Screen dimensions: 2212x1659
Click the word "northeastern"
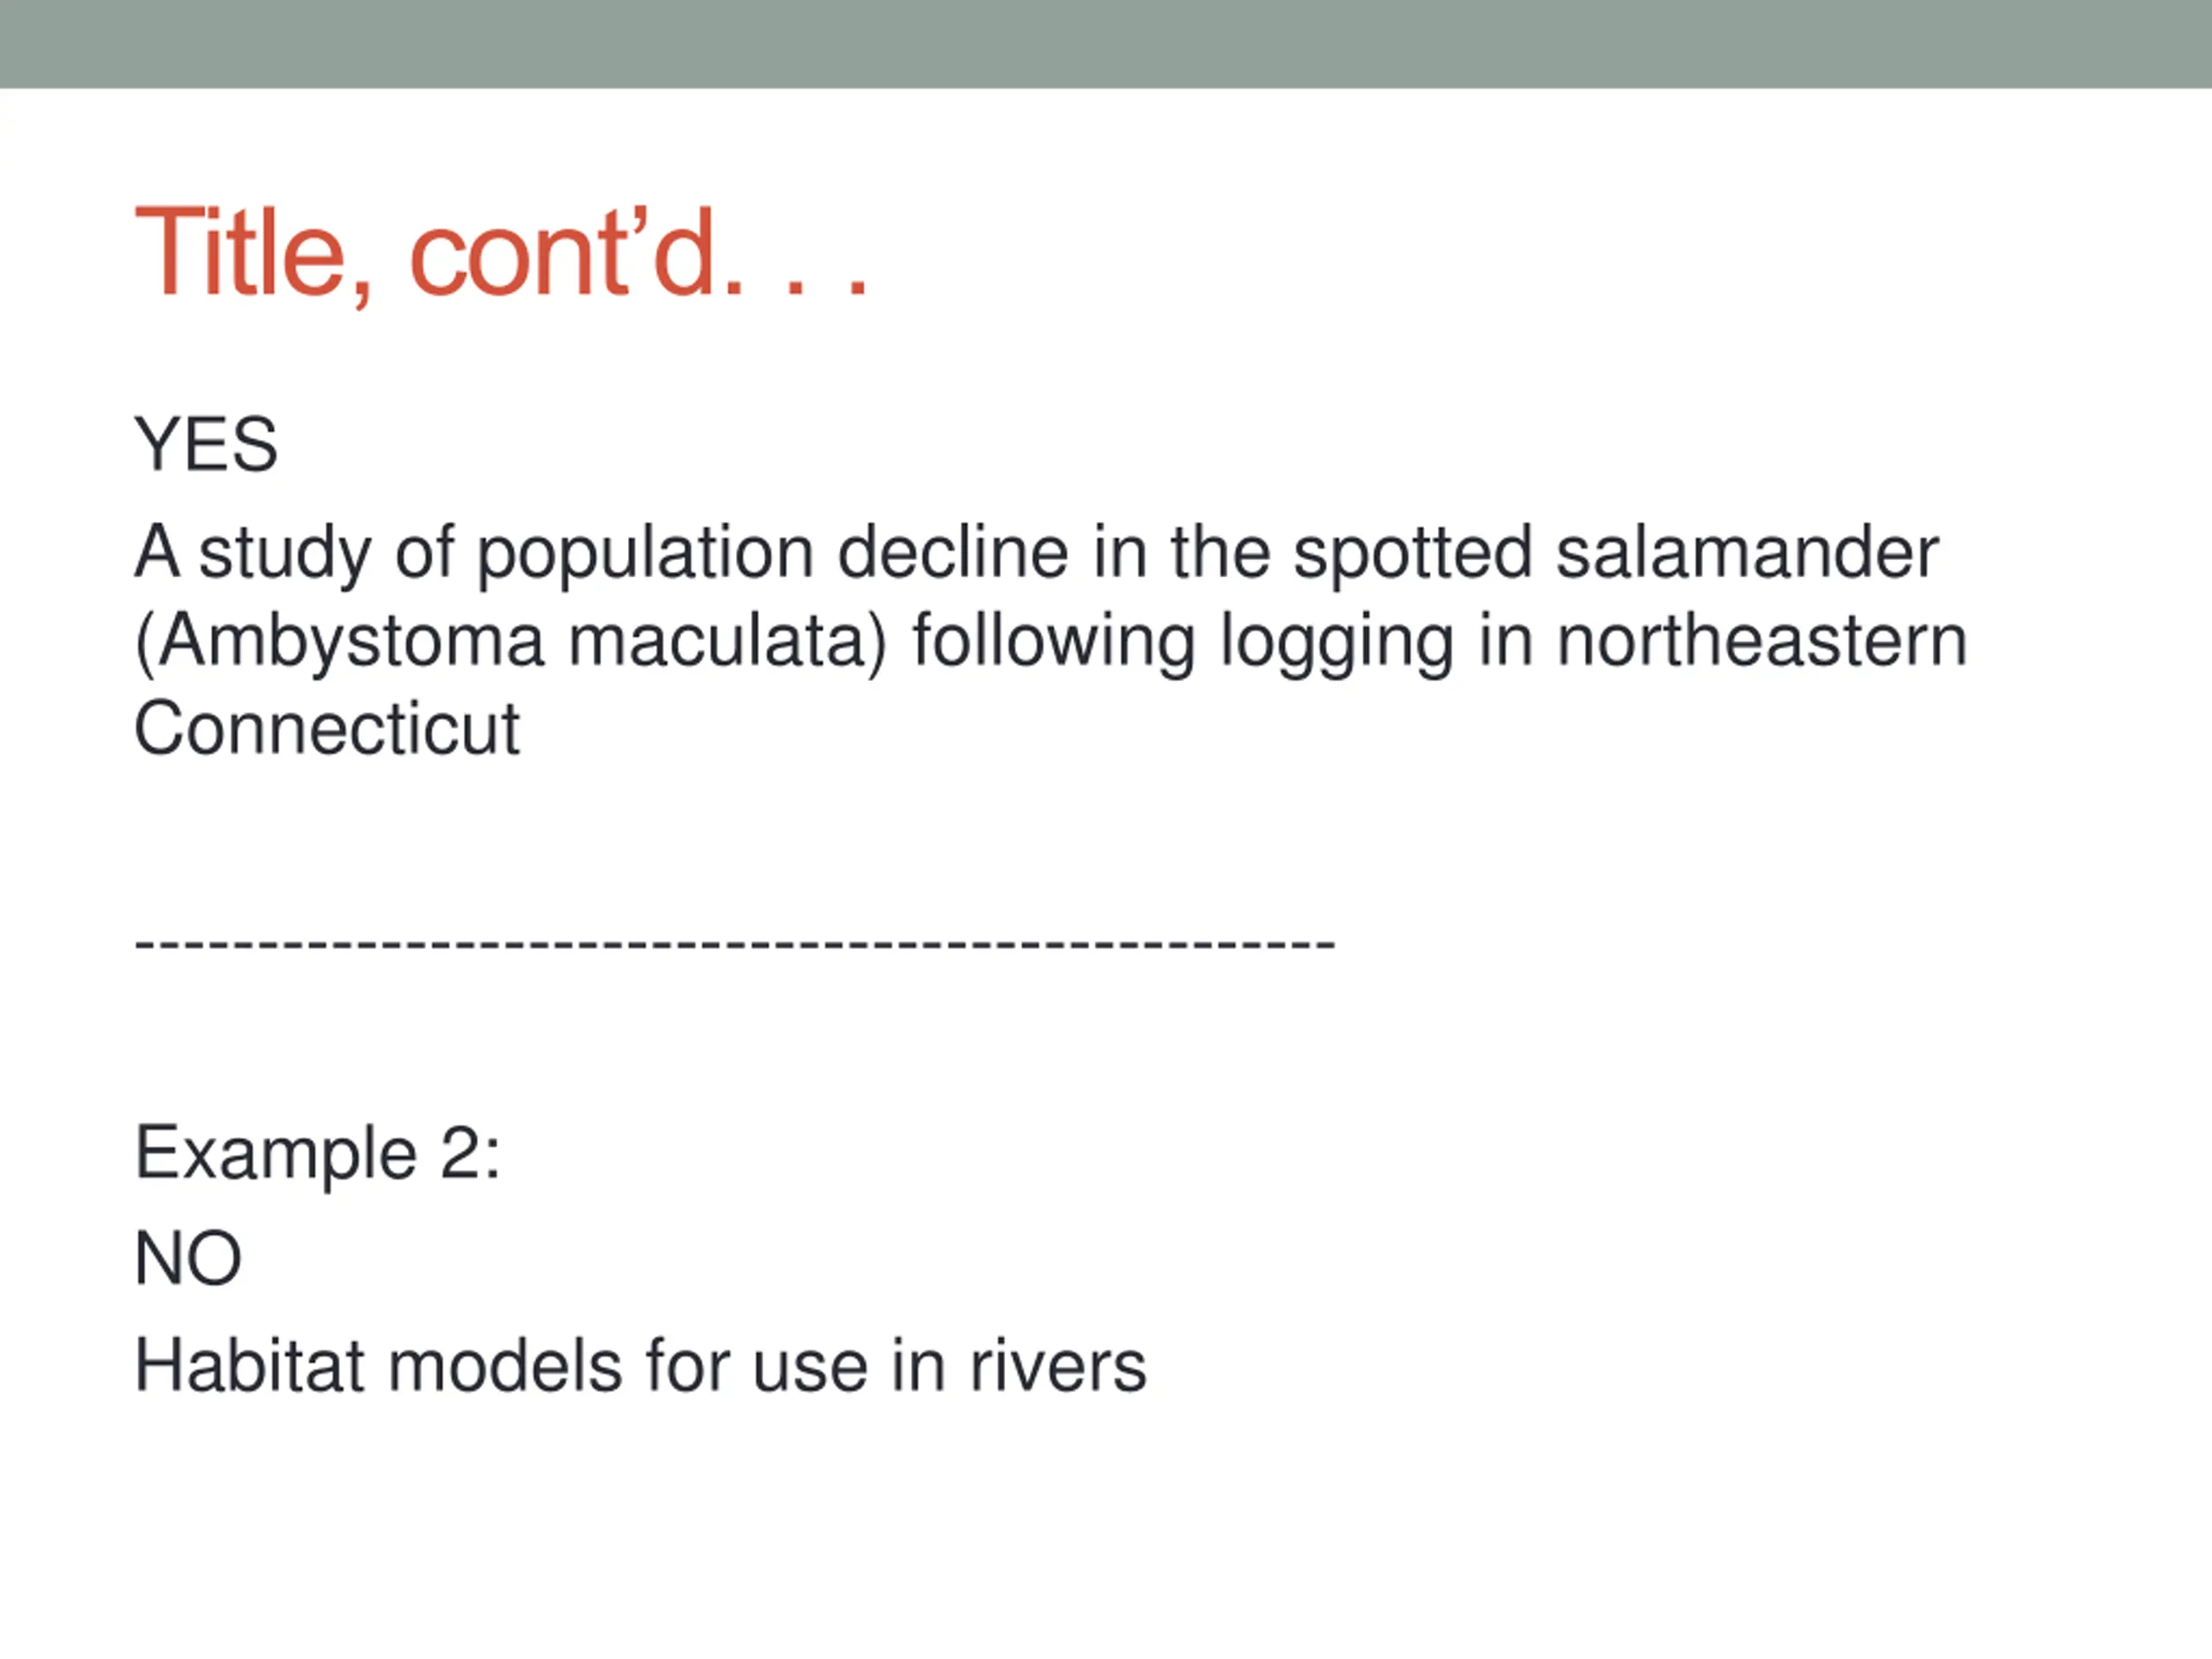(1762, 642)
